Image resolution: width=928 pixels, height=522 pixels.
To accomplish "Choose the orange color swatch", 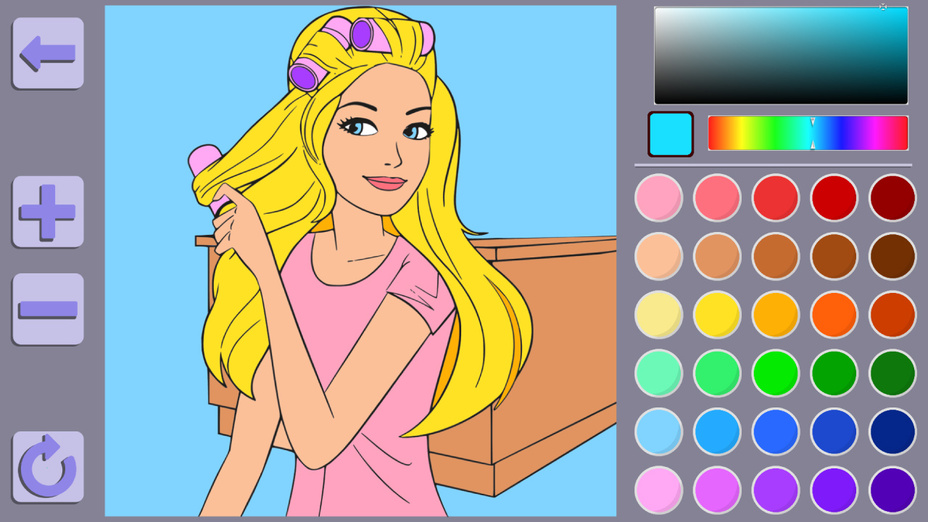I will (834, 315).
